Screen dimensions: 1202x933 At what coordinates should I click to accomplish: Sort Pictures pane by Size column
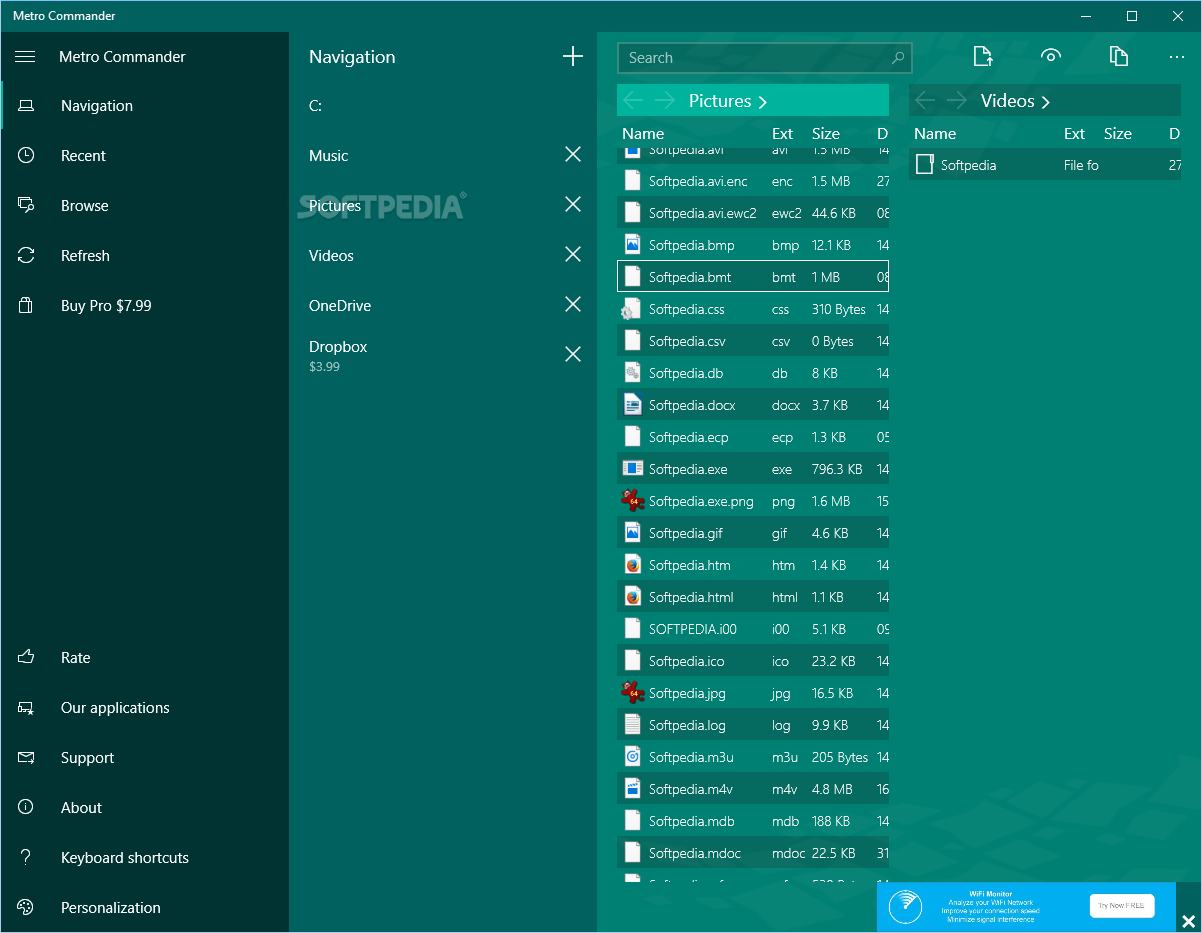click(826, 134)
